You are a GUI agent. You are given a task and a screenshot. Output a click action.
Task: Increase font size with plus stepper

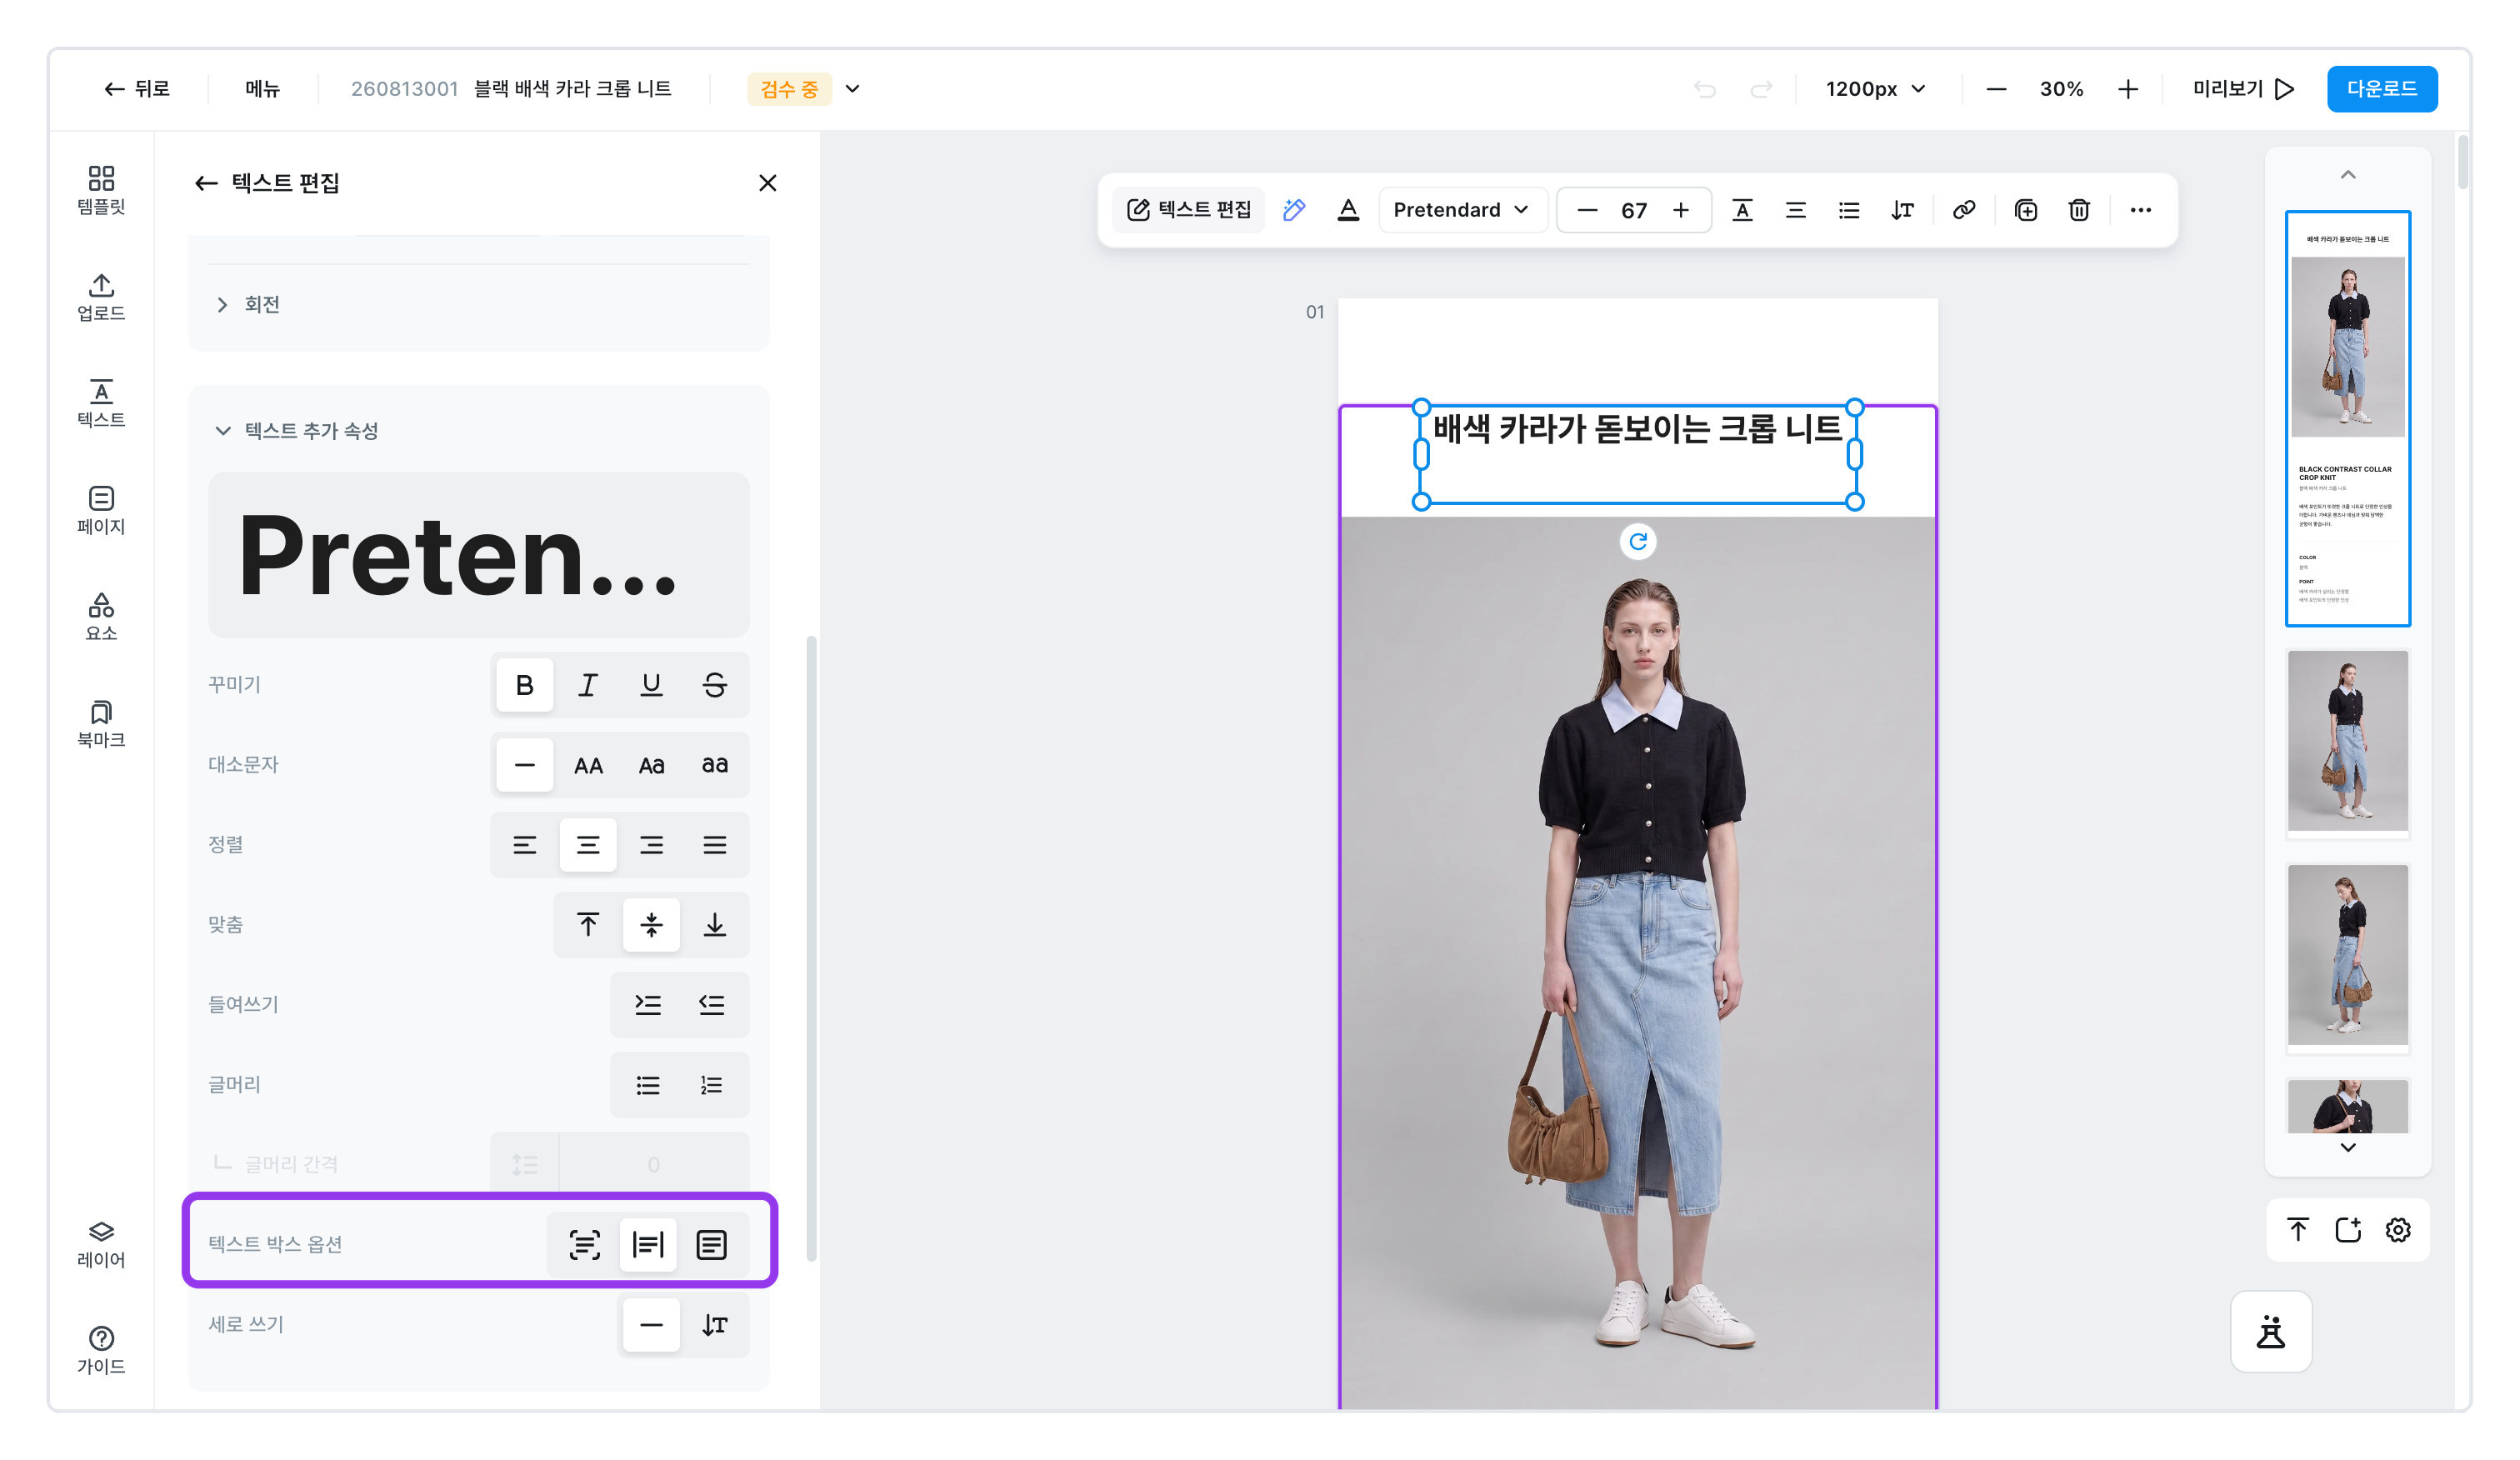tap(1681, 210)
